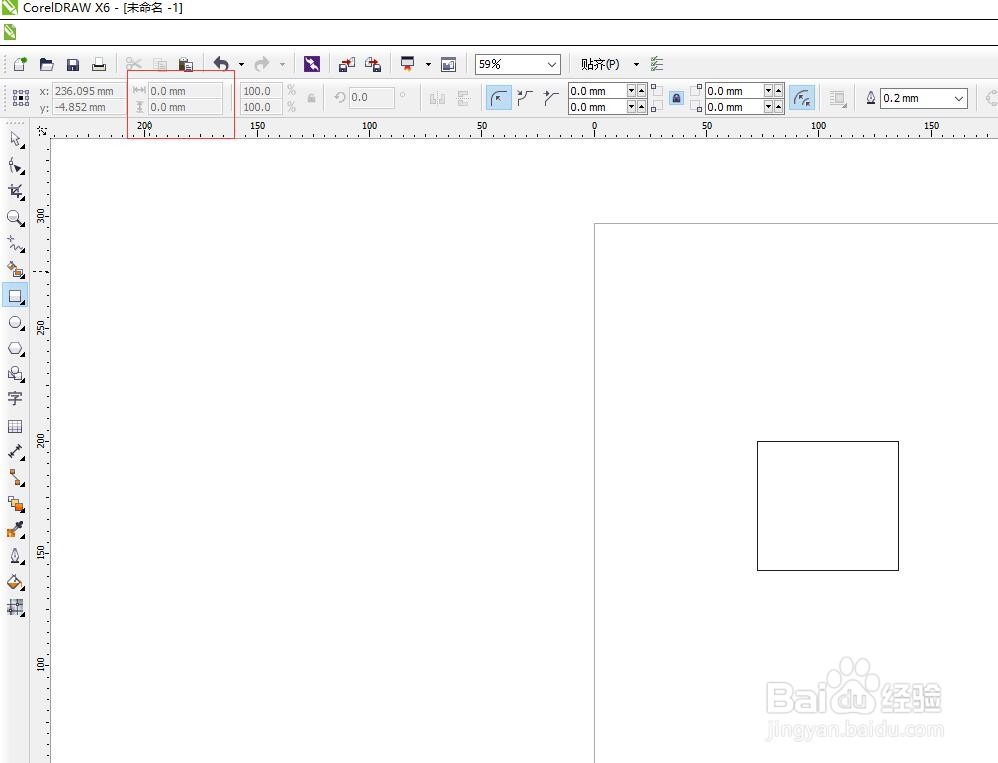This screenshot has width=998, height=763.
Task: Select the Ellipse tool
Action: [x=16, y=323]
